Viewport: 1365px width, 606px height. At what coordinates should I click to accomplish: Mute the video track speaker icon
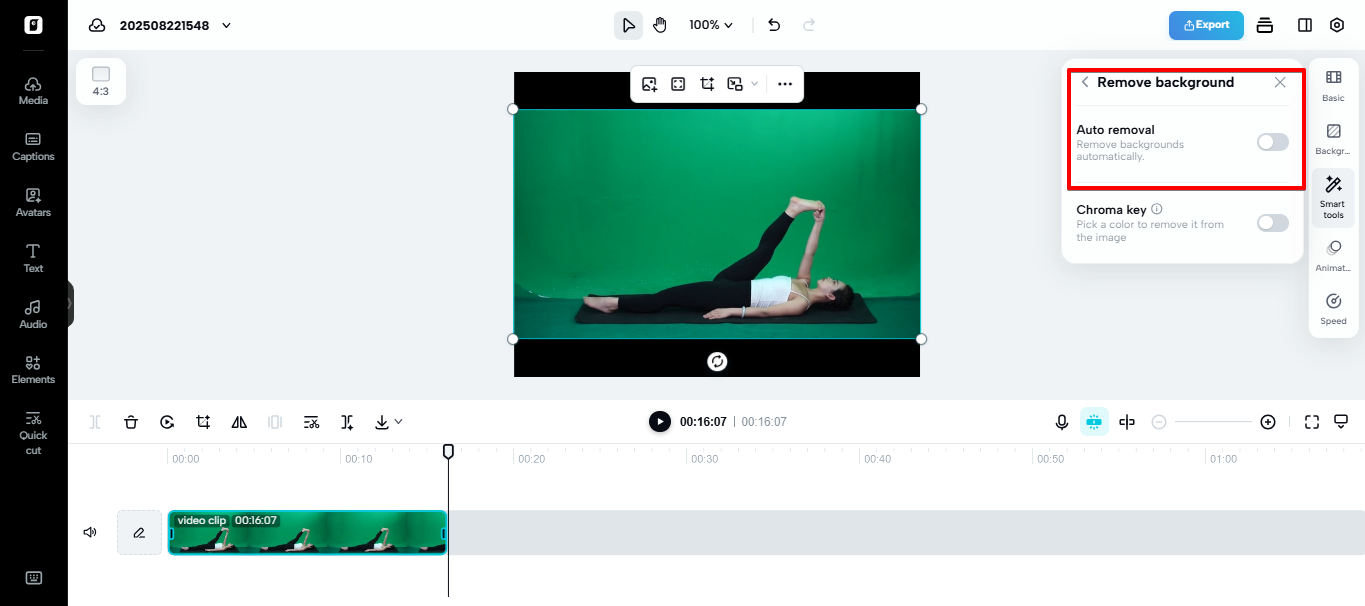pyautogui.click(x=89, y=531)
